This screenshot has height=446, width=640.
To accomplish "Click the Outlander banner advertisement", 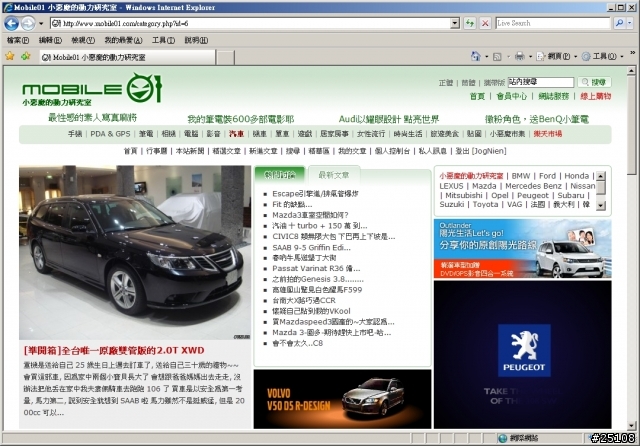I will click(x=522, y=249).
